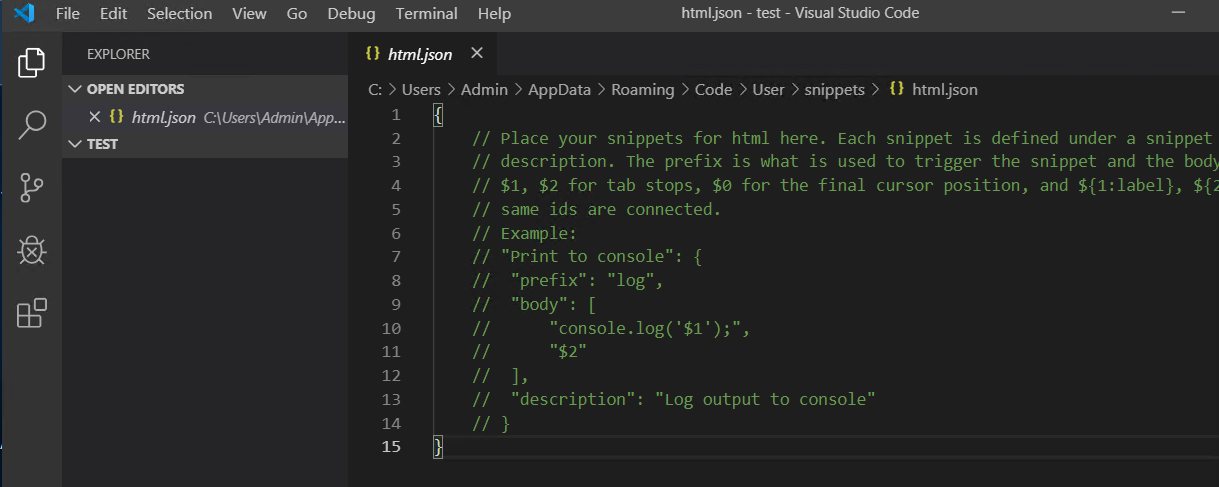
Task: Open the Explorer view in activity bar
Action: tap(31, 62)
